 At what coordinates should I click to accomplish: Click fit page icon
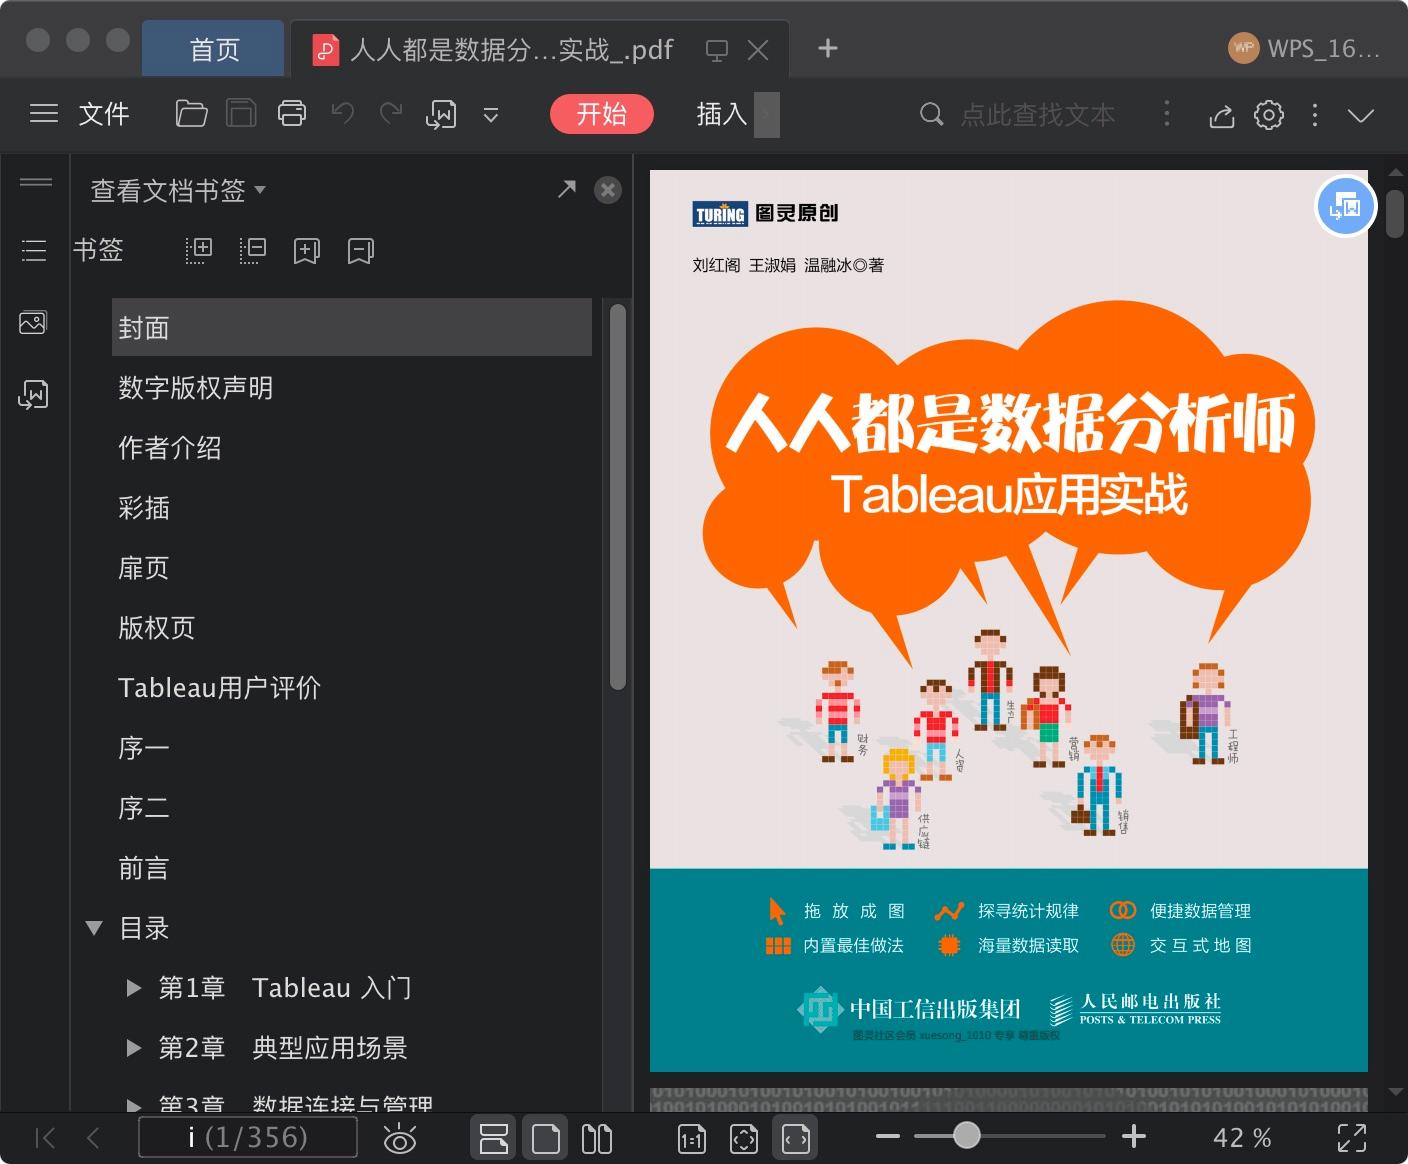tap(744, 1139)
